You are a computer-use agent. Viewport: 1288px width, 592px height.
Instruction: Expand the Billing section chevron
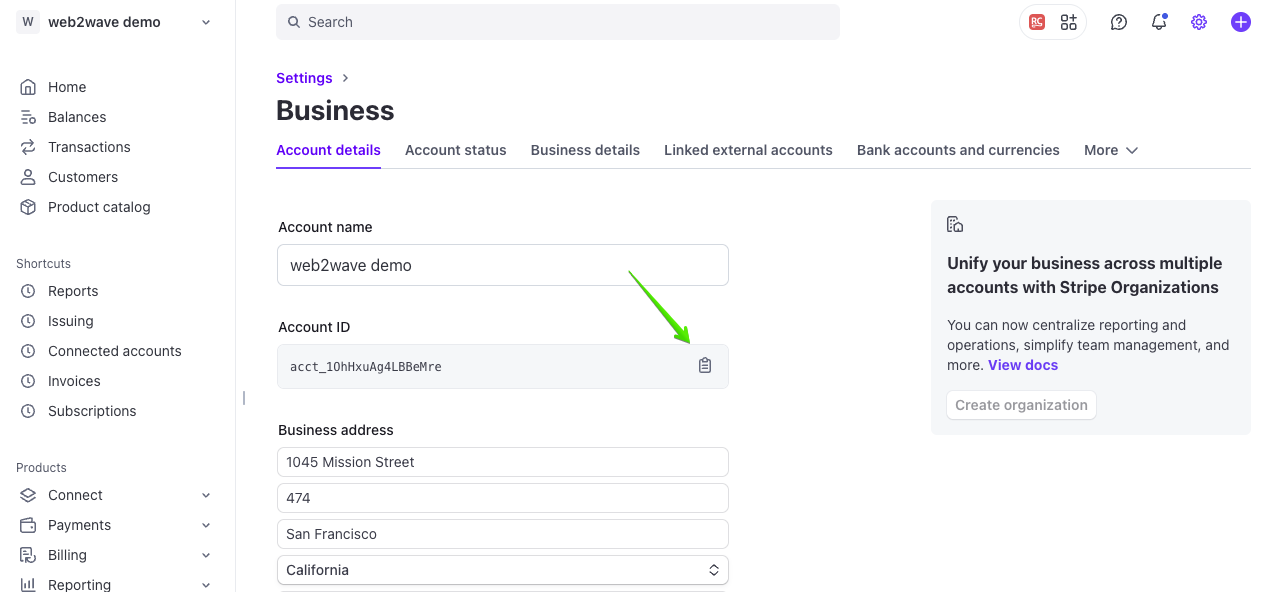pos(206,555)
